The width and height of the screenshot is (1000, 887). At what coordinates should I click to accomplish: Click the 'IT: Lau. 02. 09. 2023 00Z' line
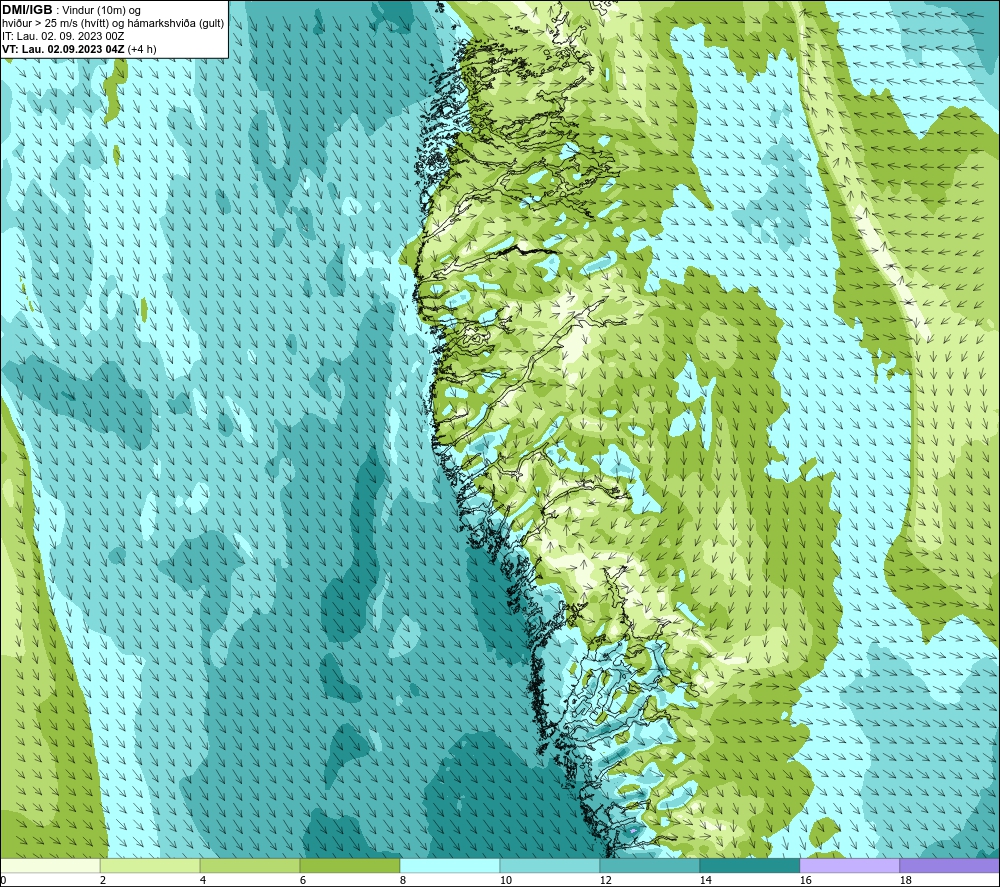(63, 36)
